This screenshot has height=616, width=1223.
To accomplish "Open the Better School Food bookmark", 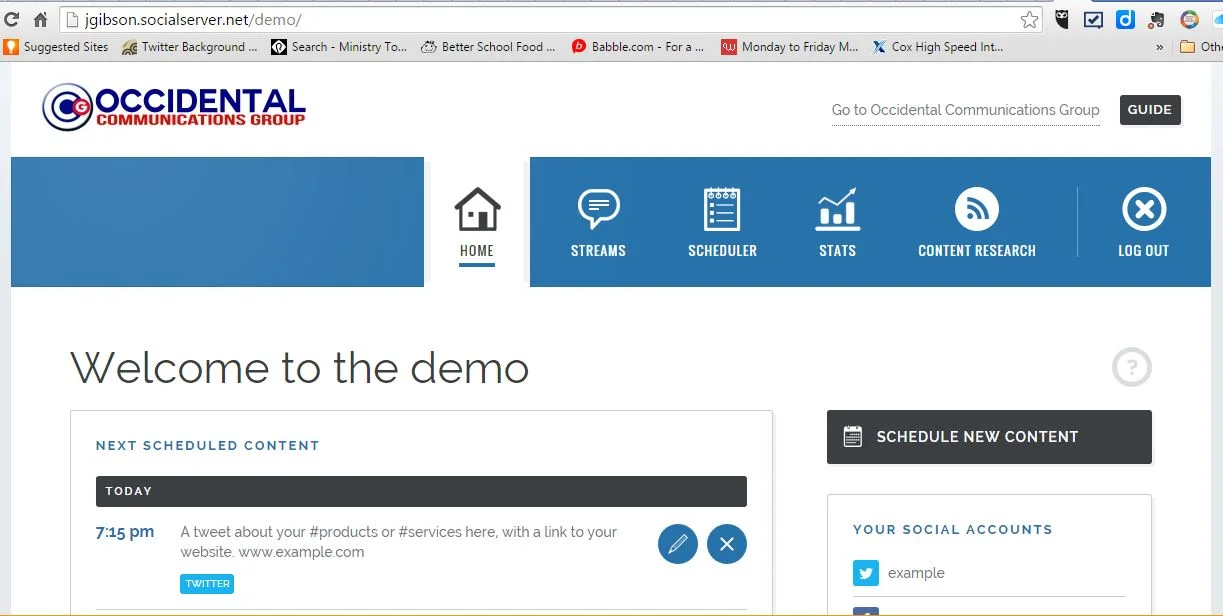I will point(488,47).
